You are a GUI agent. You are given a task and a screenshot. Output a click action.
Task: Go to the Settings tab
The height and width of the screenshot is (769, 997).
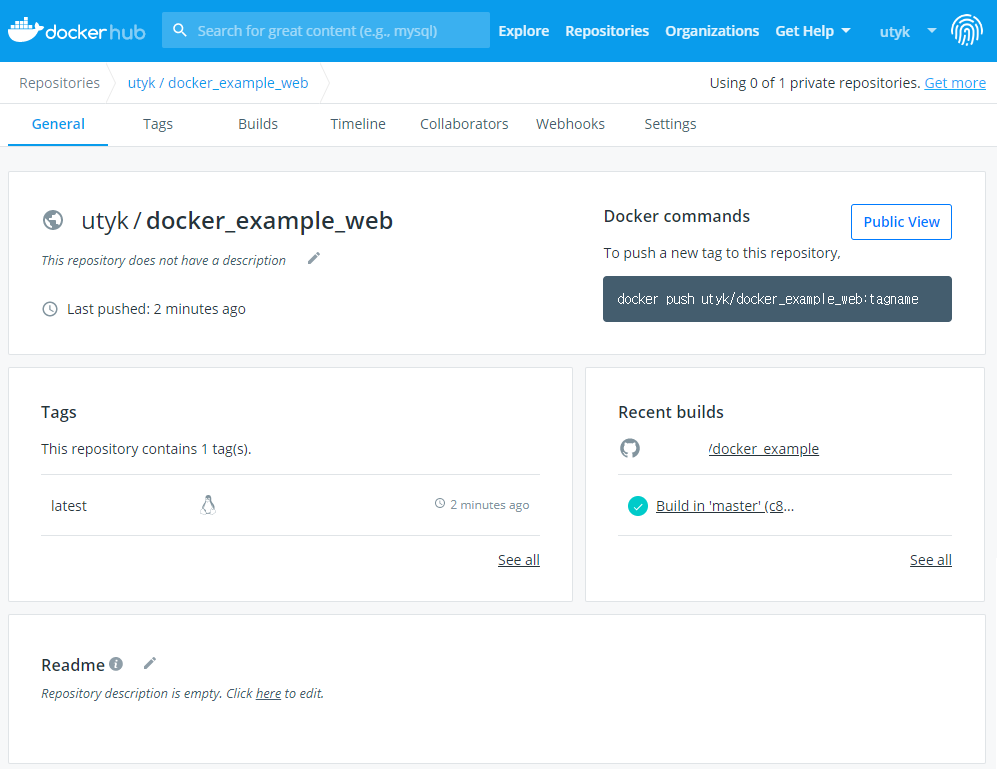(x=670, y=124)
